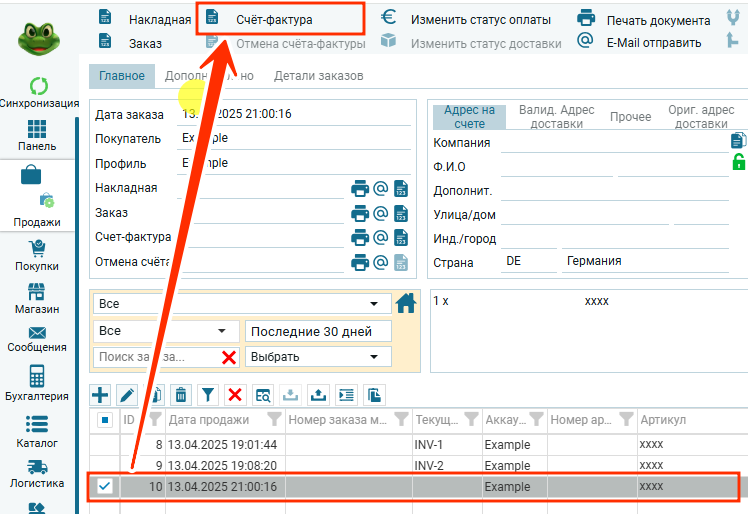748x514 pixels.
Task: Click the @ email icon in Заказ row
Action: pos(381,213)
